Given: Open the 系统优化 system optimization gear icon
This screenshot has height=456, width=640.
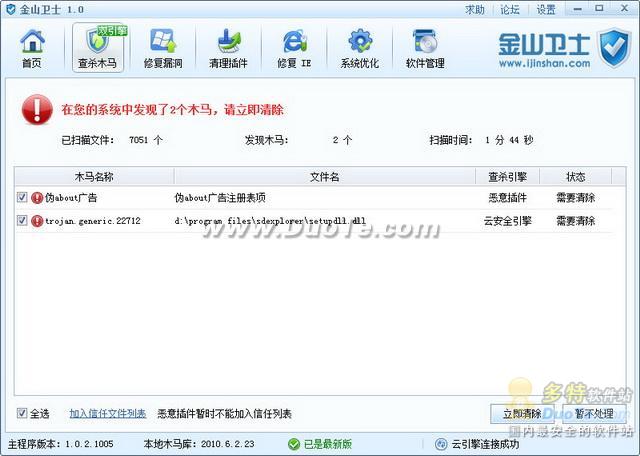Looking at the screenshot, I should (x=360, y=48).
